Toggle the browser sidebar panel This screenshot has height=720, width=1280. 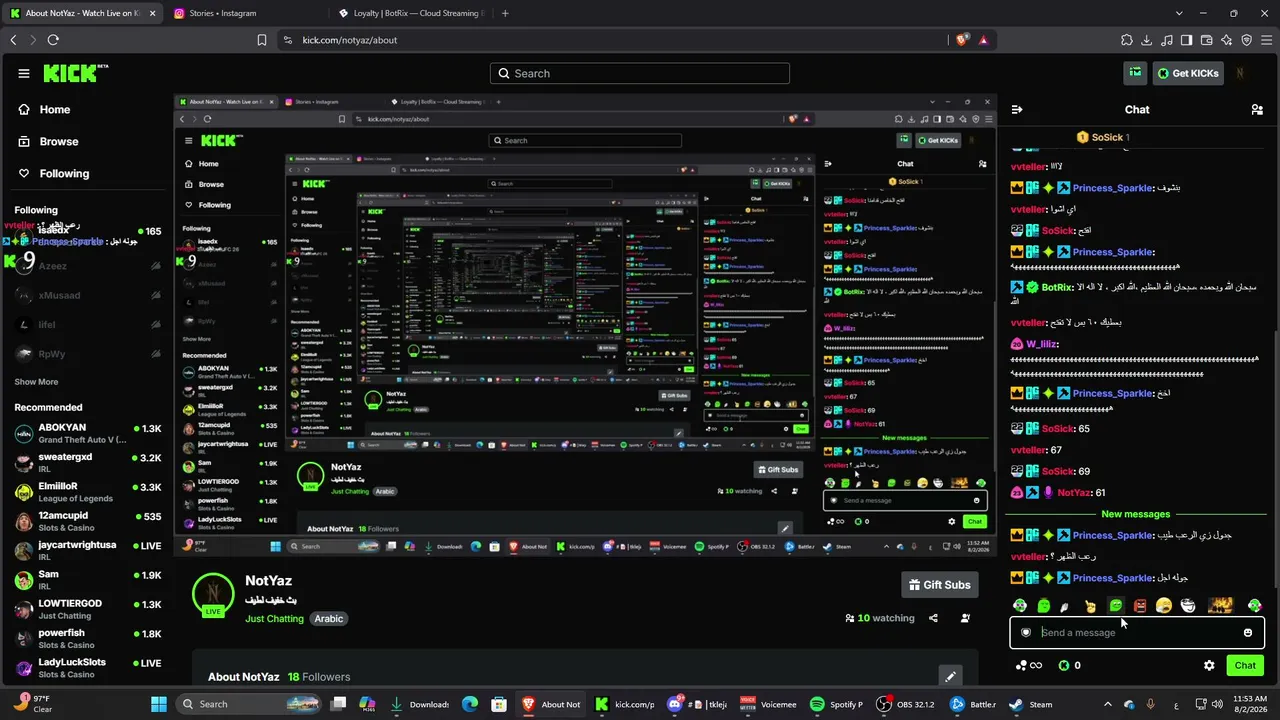pyautogui.click(x=1187, y=40)
